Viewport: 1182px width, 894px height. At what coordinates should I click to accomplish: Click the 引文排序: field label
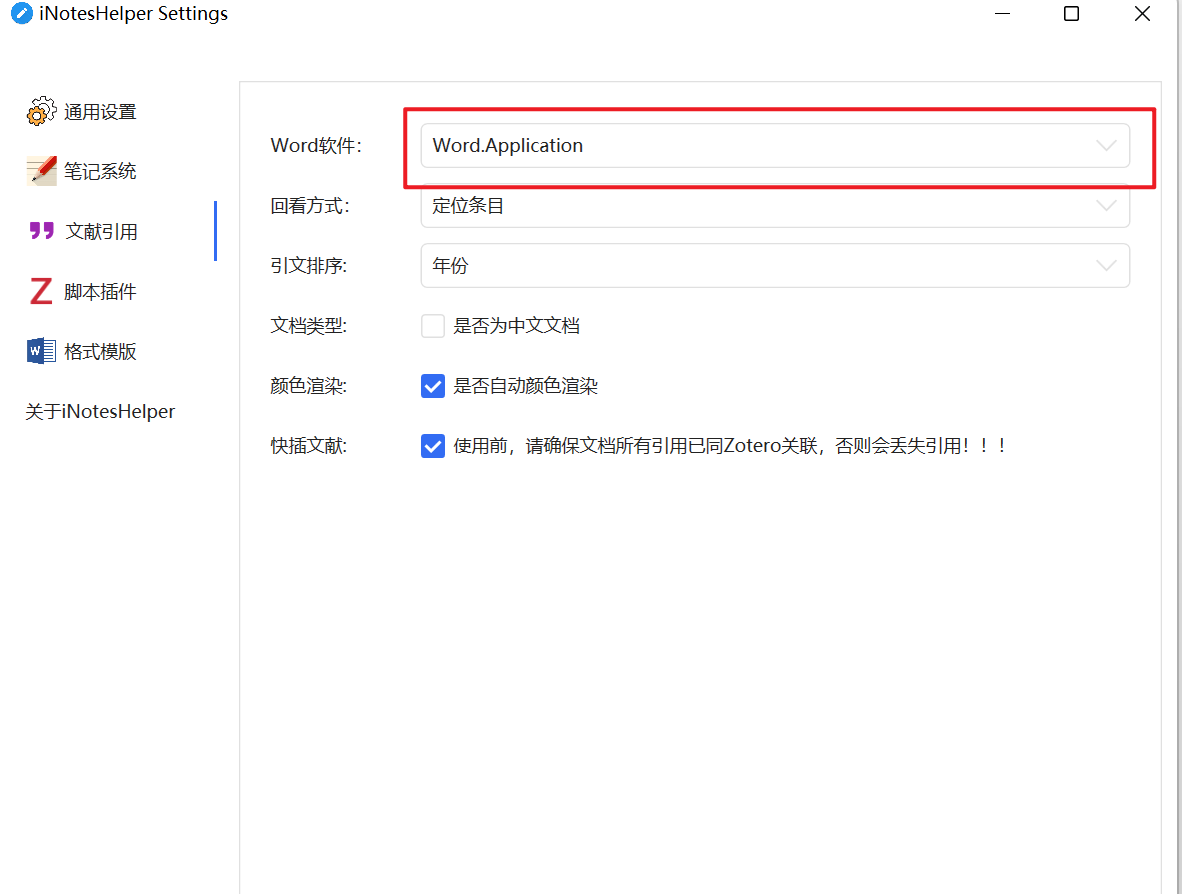click(308, 265)
